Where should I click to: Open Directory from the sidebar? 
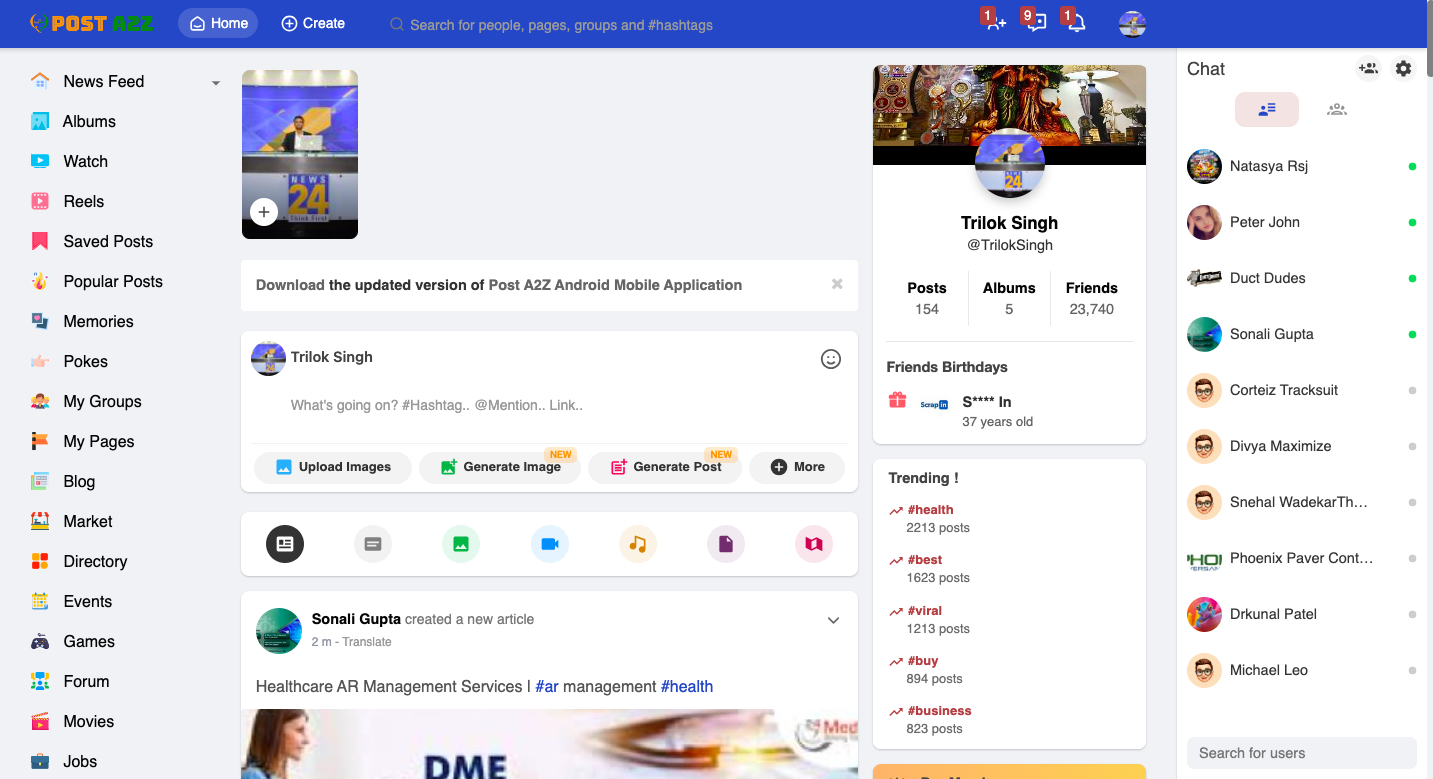click(95, 561)
